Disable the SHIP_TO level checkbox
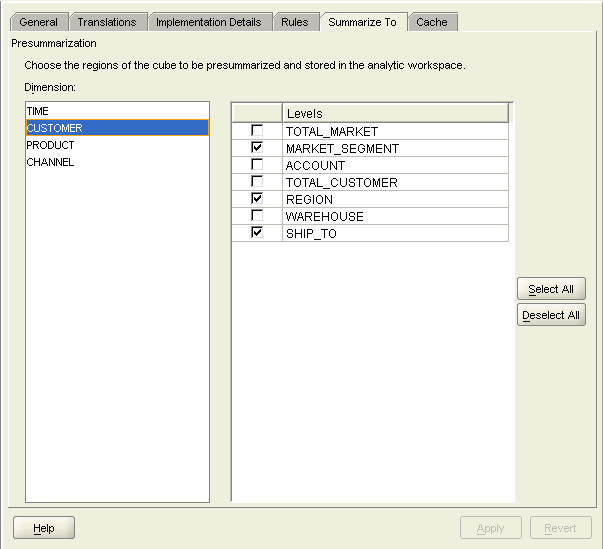 point(257,233)
